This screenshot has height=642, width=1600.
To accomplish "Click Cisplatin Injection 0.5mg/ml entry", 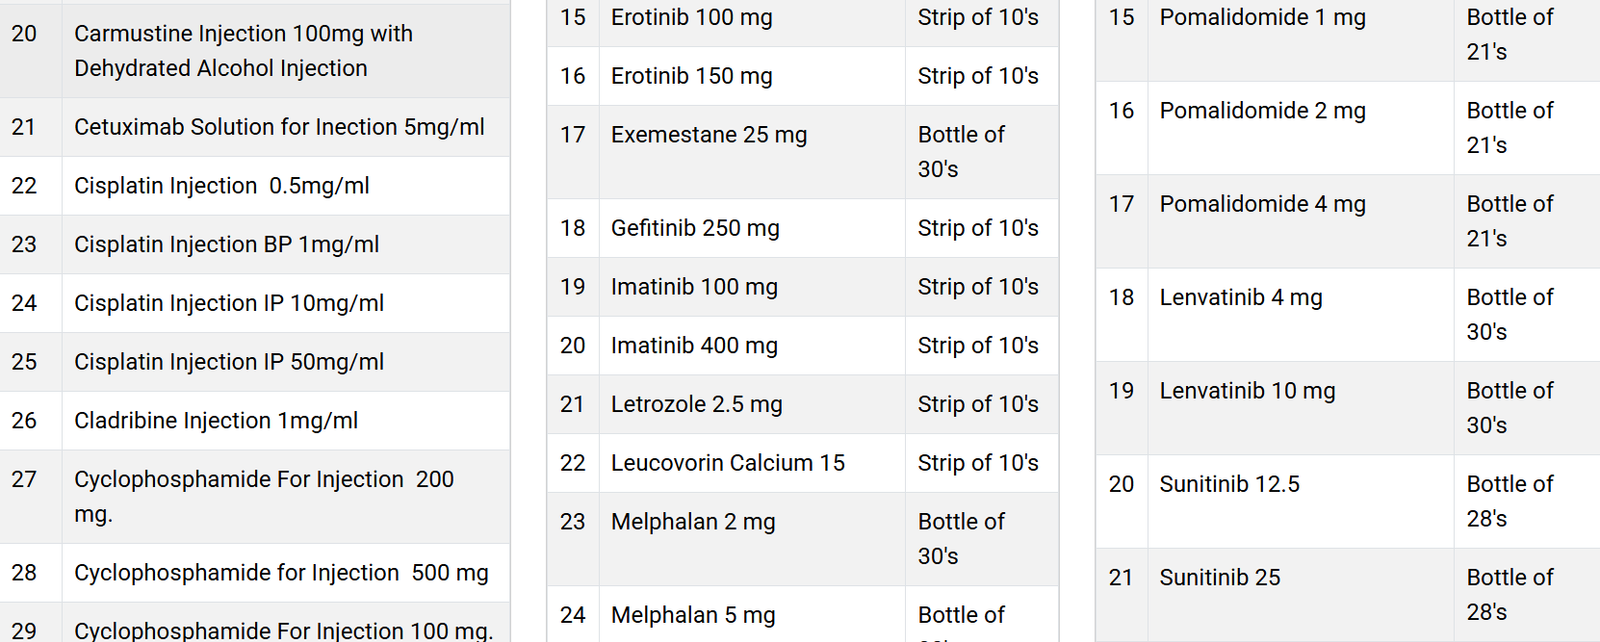I will 222,186.
